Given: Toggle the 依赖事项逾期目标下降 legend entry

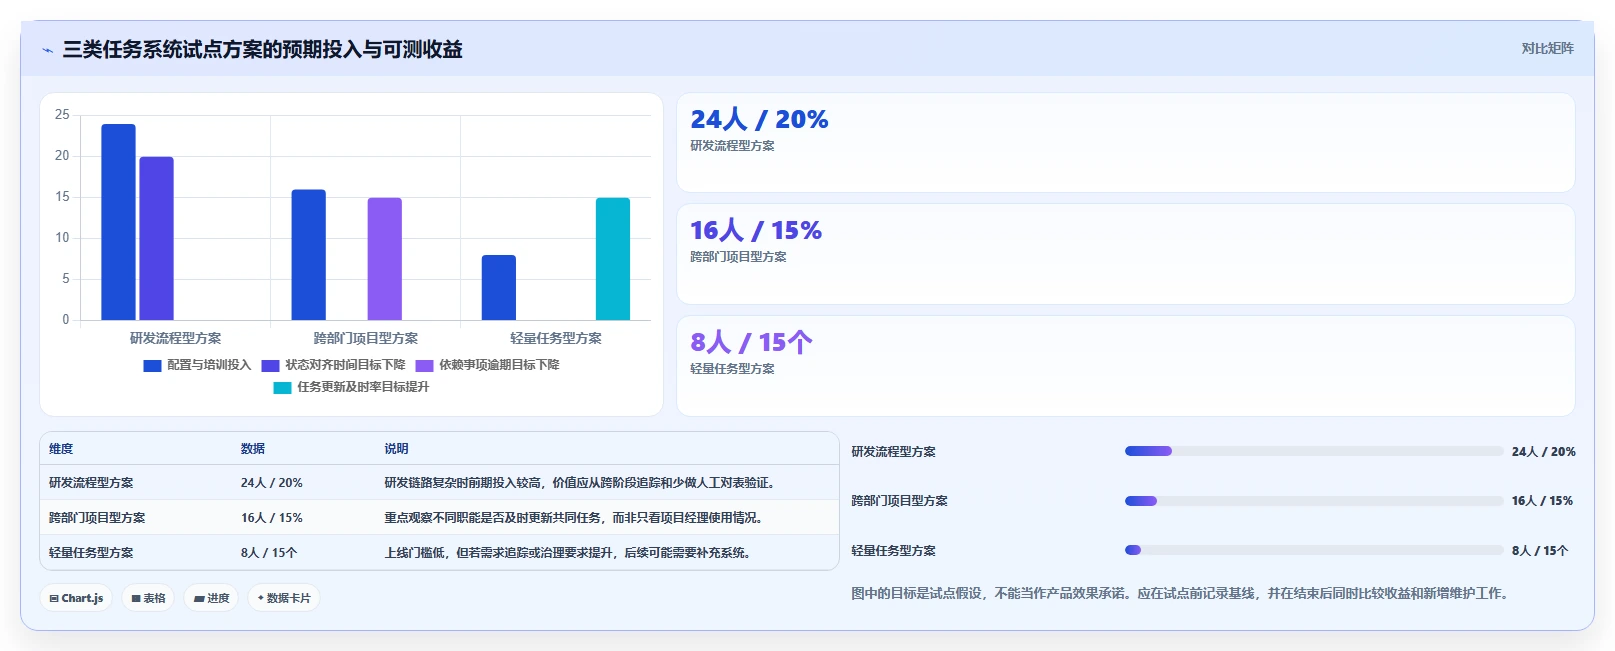Looking at the screenshot, I should (x=487, y=365).
